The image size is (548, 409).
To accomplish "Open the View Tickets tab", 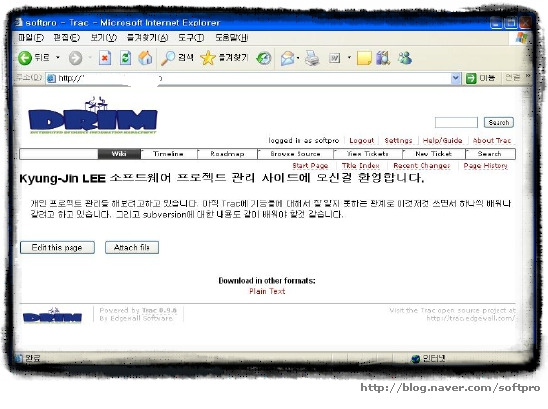I will [368, 154].
